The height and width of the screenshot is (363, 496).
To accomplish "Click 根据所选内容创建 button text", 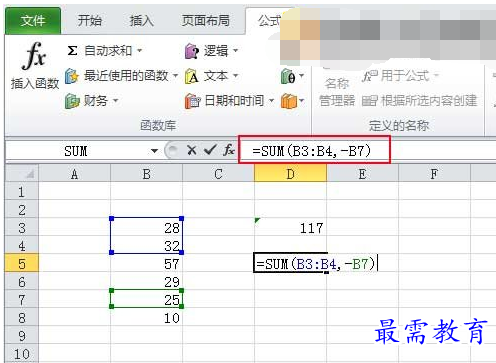I will click(x=429, y=101).
